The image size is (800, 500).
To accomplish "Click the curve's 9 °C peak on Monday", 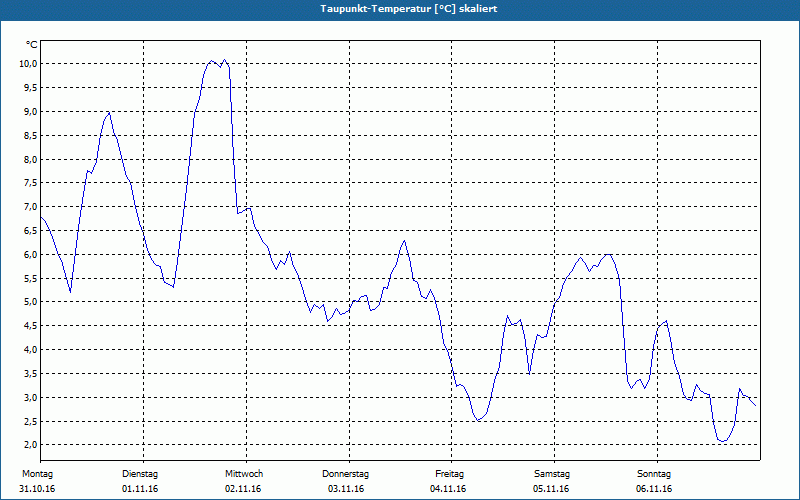I will (x=109, y=112).
